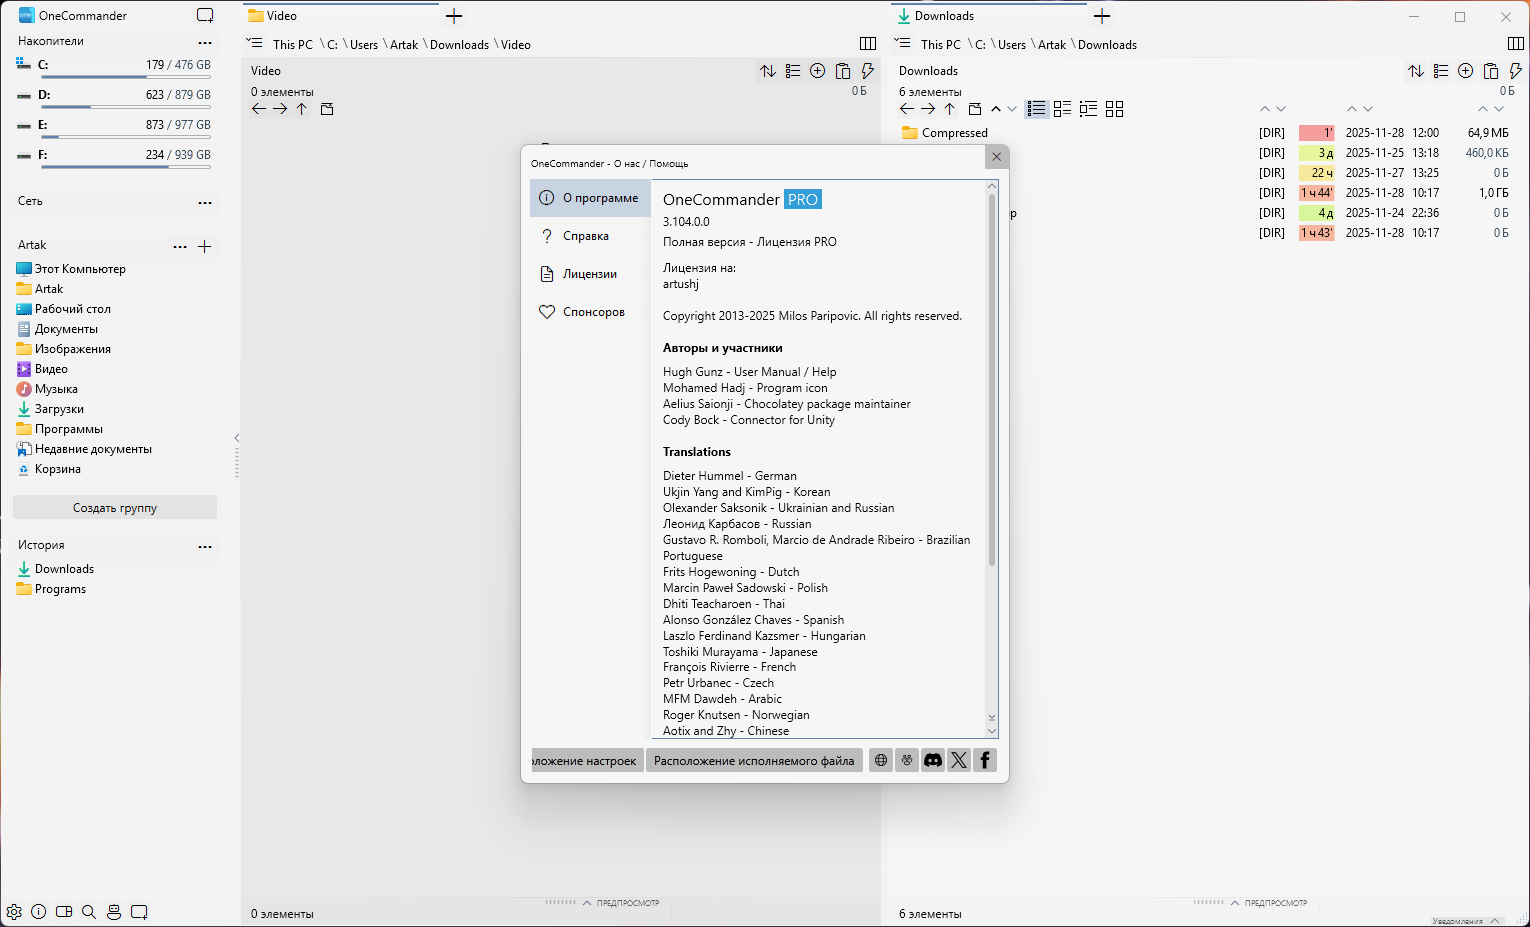
Task: Open the Artak group options menu
Action: click(x=180, y=247)
